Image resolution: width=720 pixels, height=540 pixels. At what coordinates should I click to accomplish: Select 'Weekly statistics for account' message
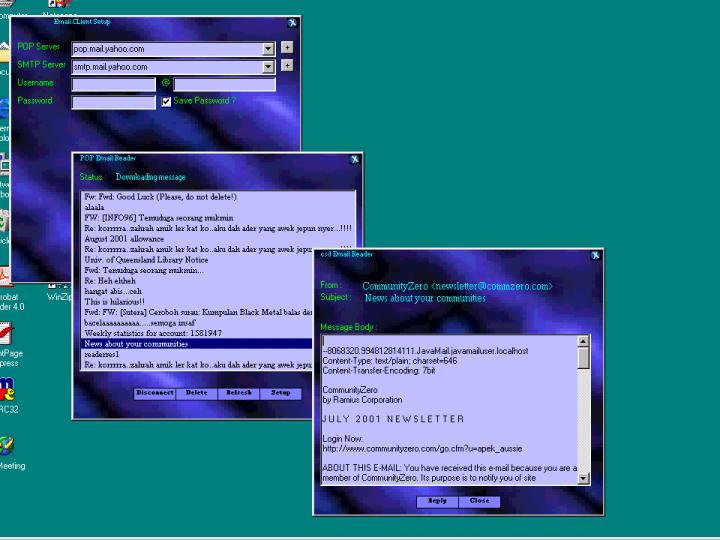pyautogui.click(x=153, y=333)
